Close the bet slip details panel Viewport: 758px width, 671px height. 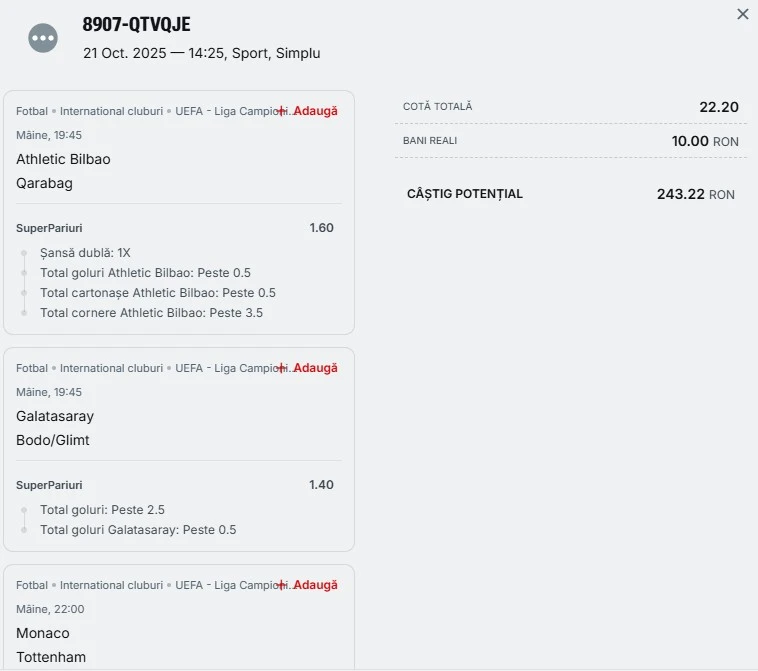742,15
